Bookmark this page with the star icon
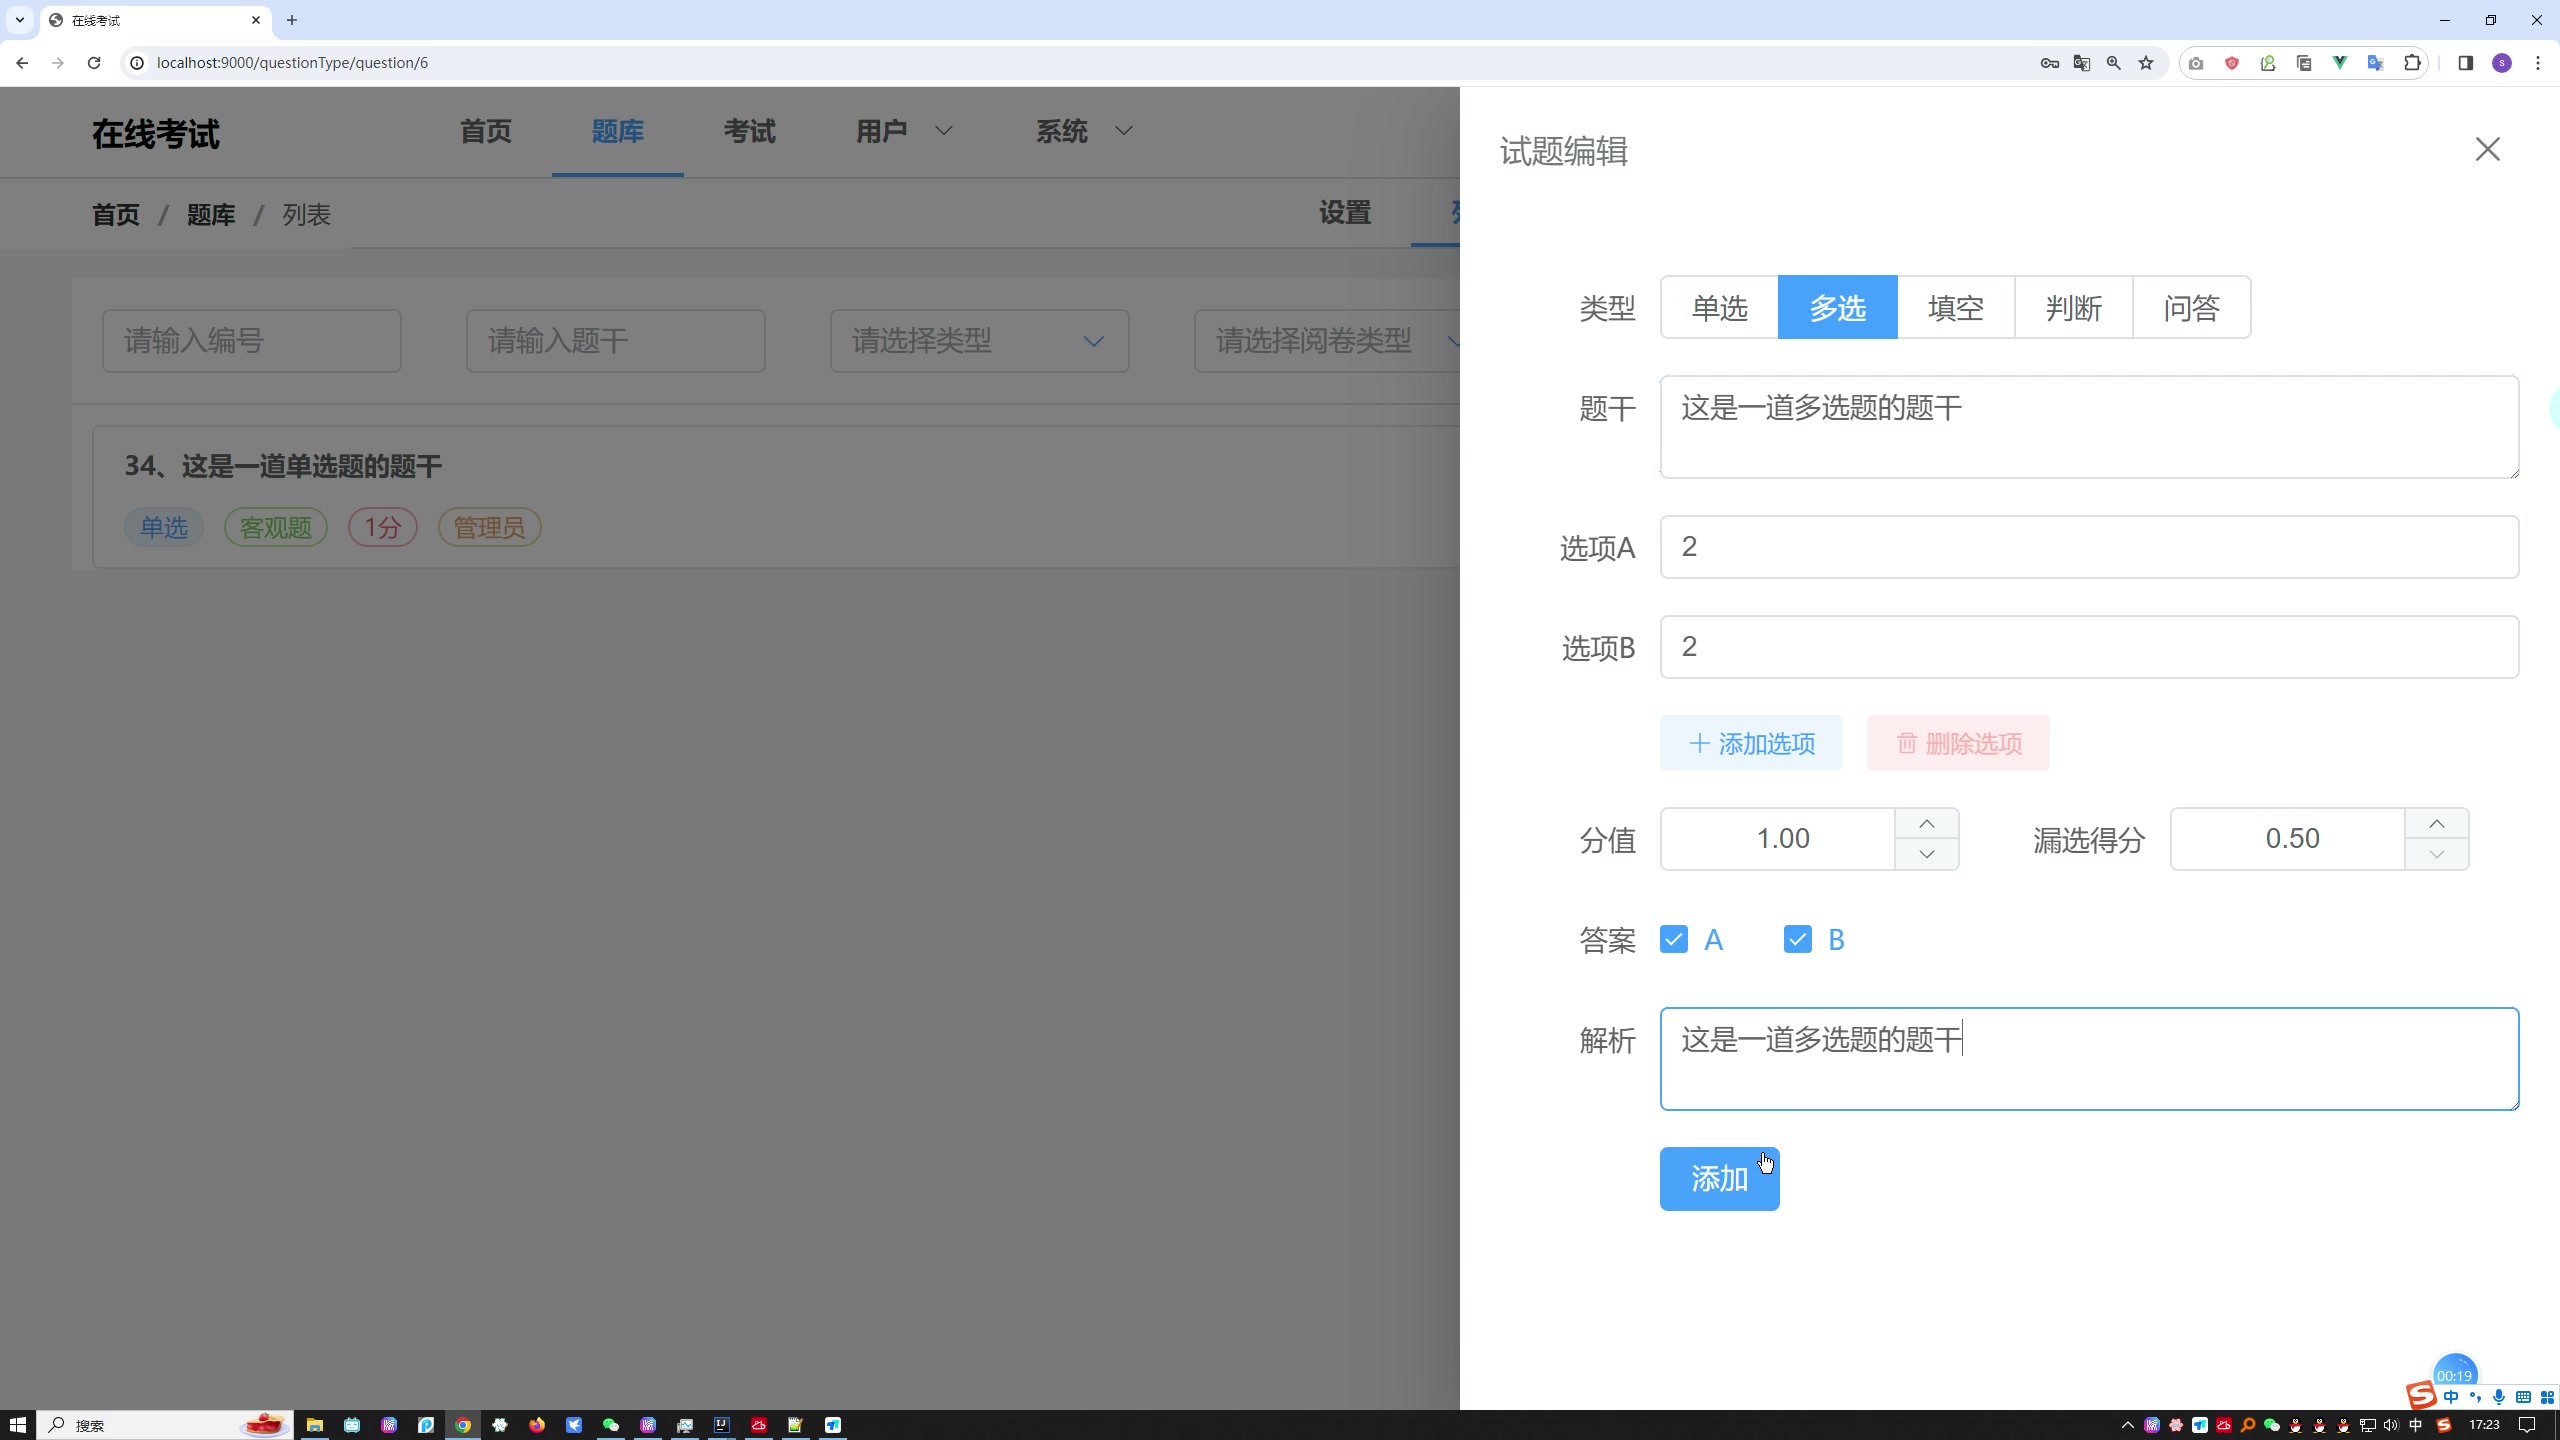 pyautogui.click(x=2146, y=63)
